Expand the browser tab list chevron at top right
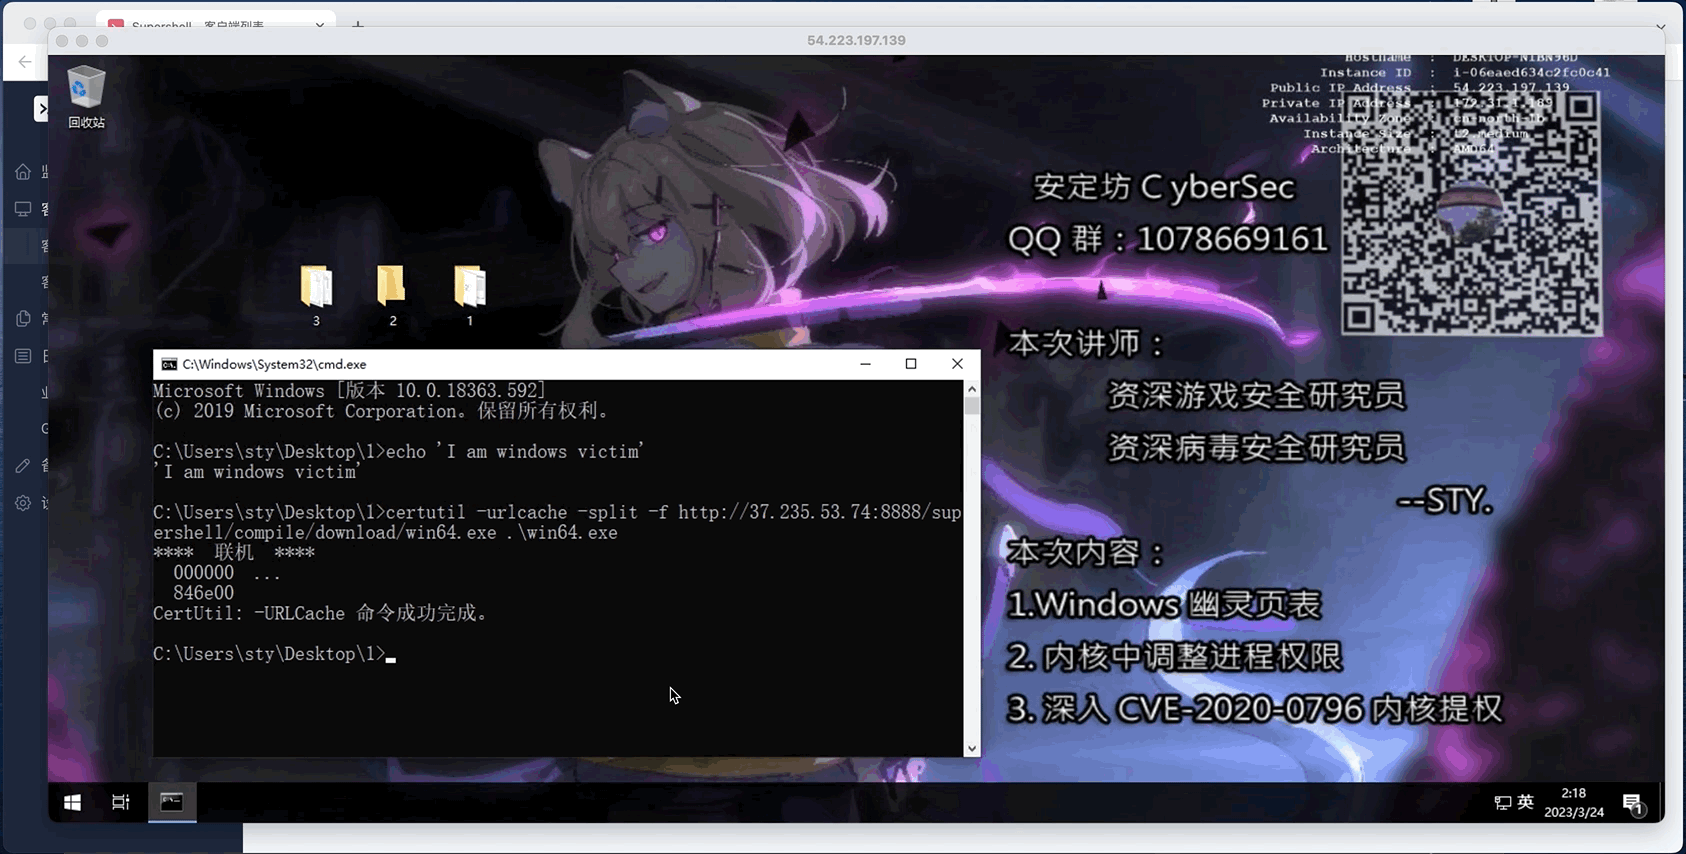 pos(1661,27)
